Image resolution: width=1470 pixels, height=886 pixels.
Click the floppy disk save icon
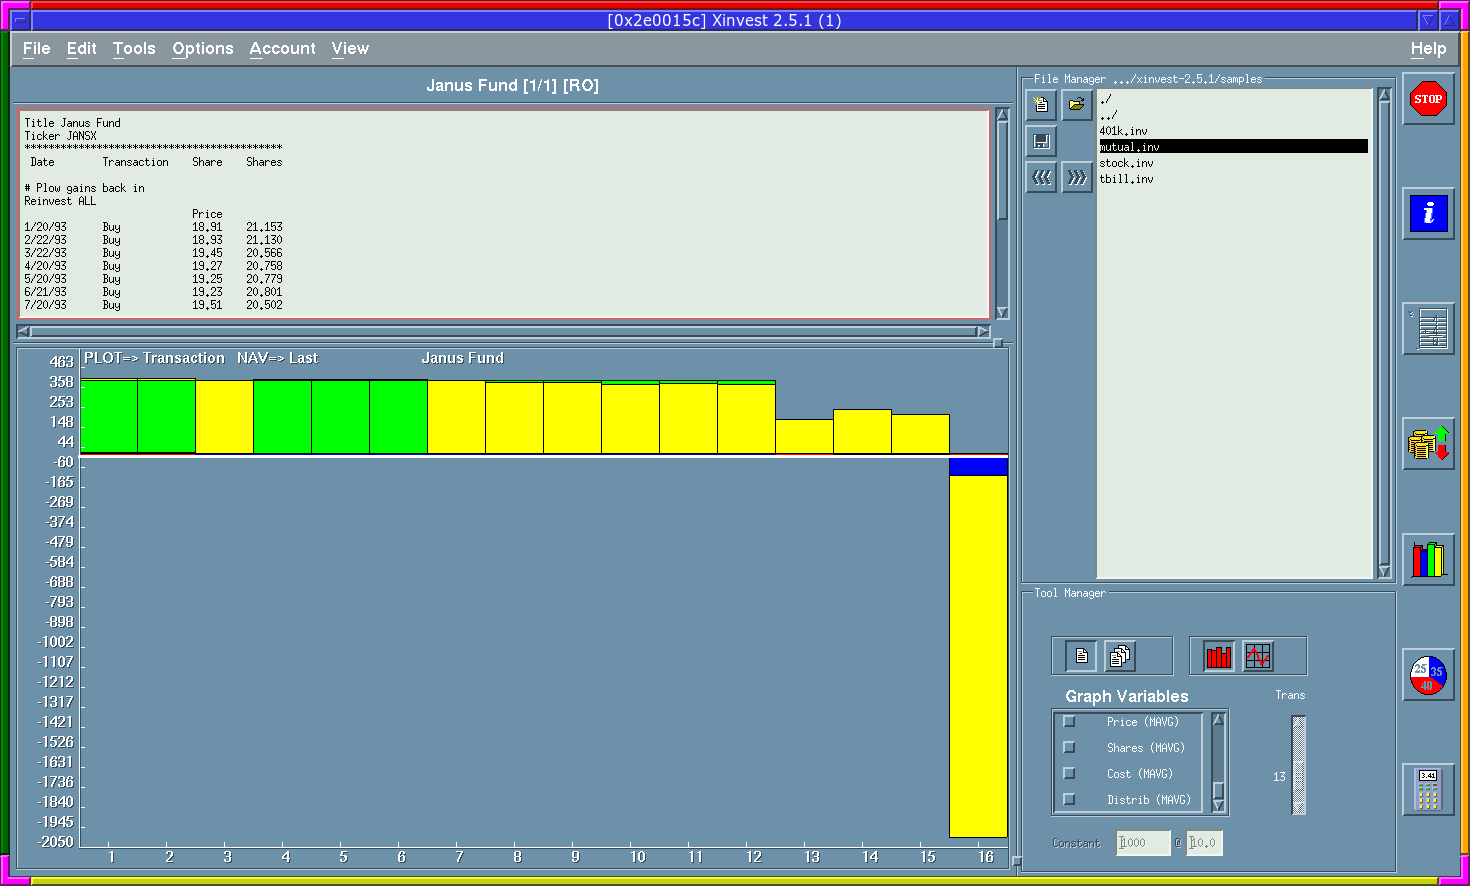tap(1041, 141)
